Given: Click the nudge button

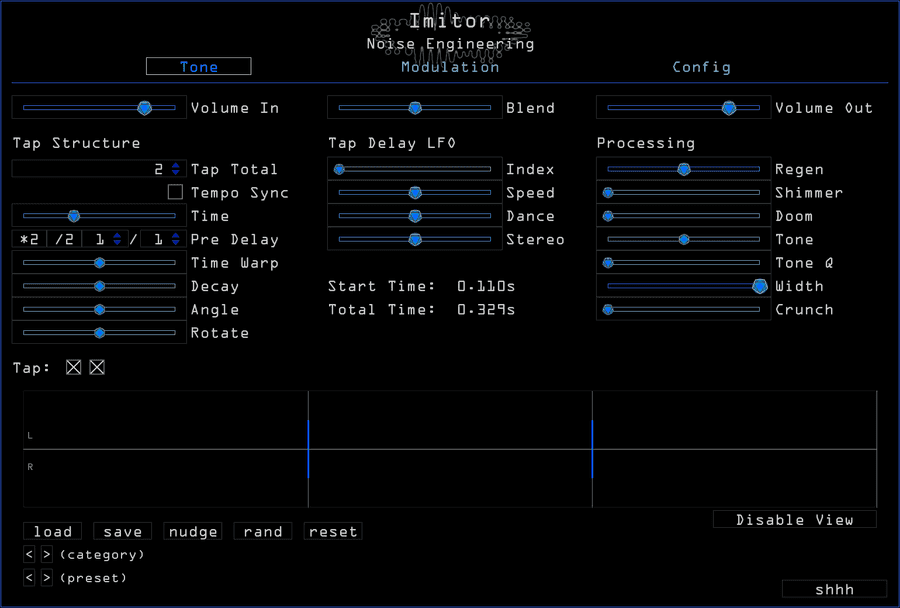Looking at the screenshot, I should click(193, 531).
